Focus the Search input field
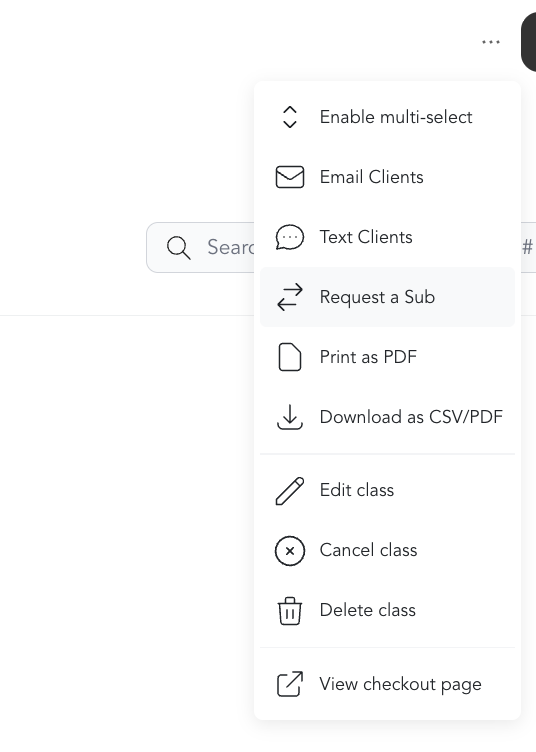This screenshot has height=752, width=536. [200, 247]
